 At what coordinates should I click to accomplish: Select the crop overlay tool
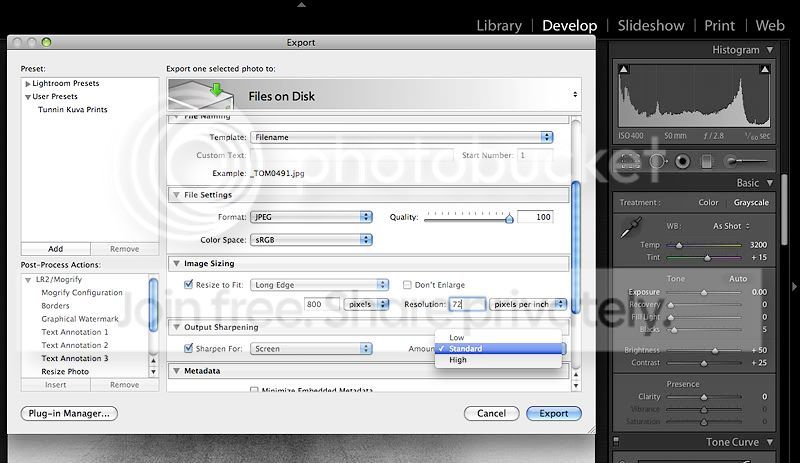630,160
